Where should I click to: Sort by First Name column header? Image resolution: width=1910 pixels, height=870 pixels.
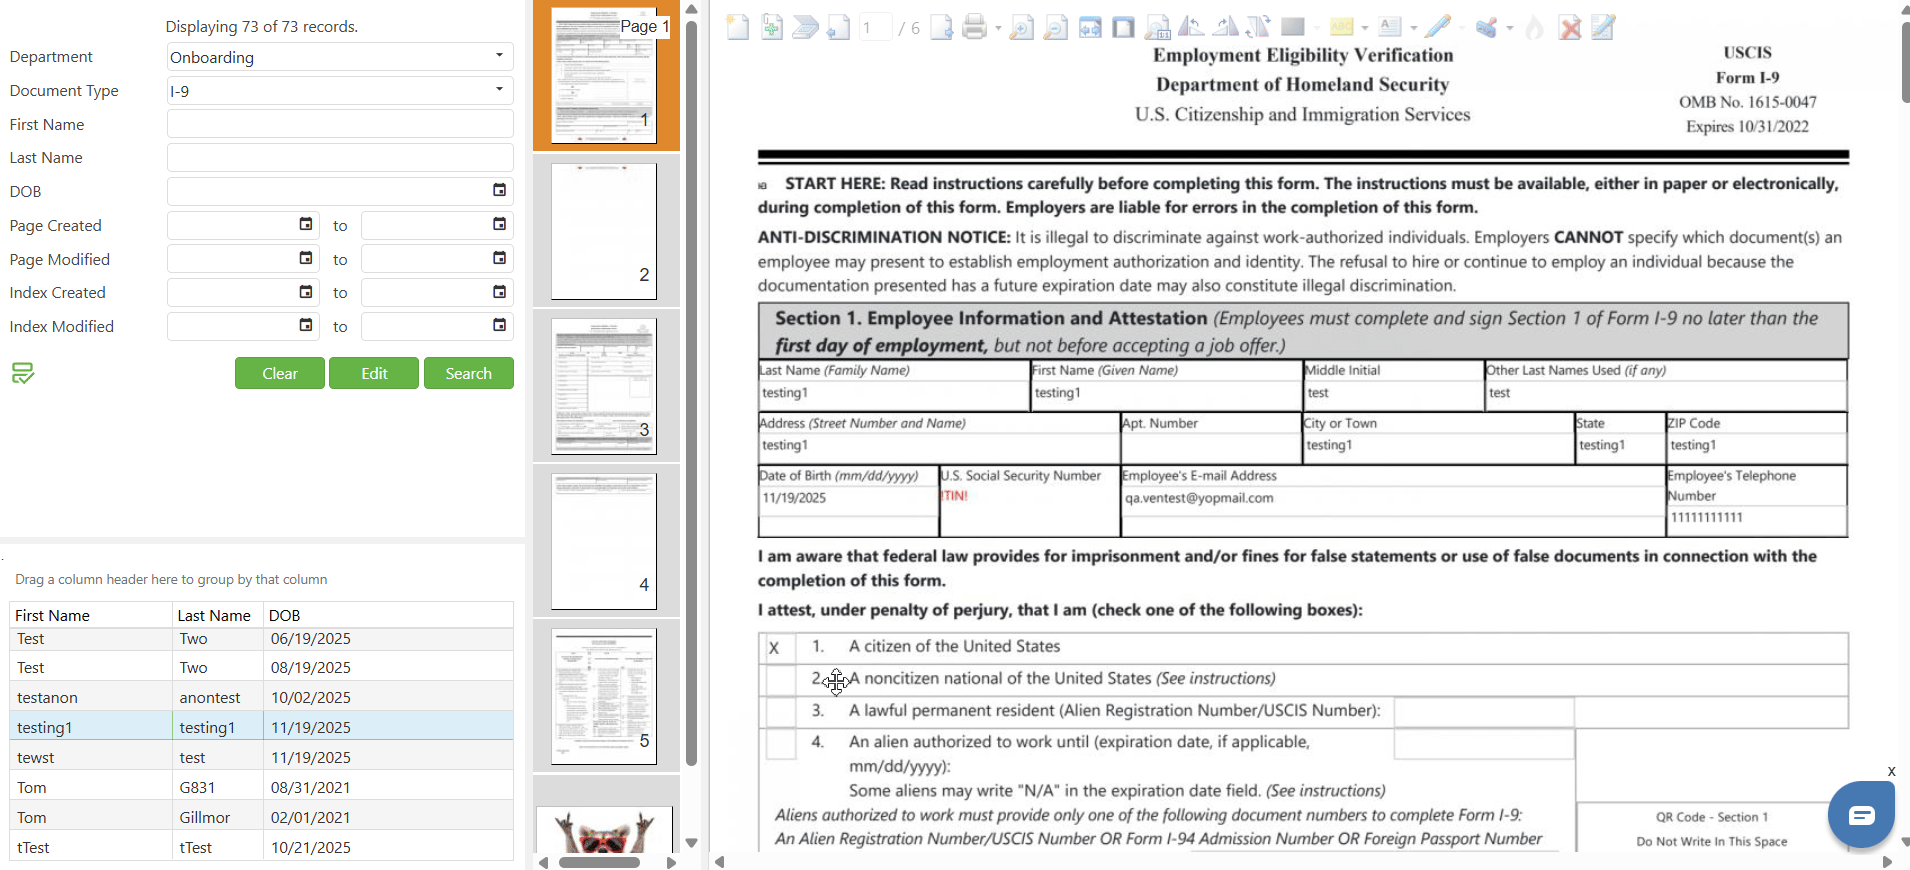pyautogui.click(x=91, y=615)
